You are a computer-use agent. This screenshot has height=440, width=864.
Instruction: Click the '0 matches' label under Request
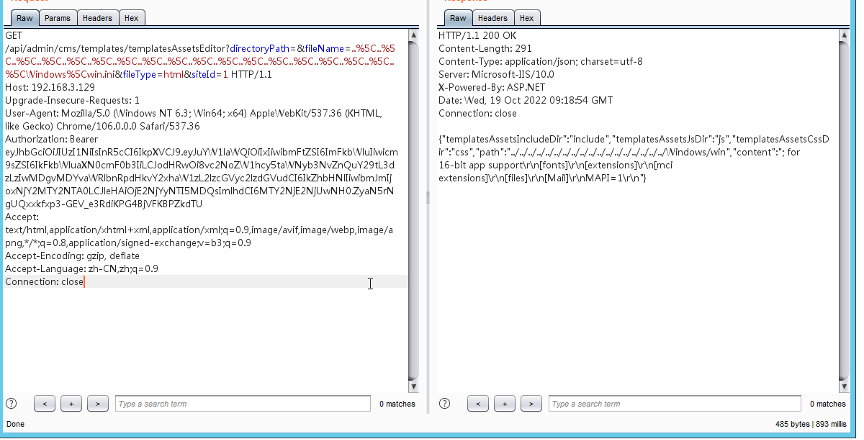click(x=397, y=404)
